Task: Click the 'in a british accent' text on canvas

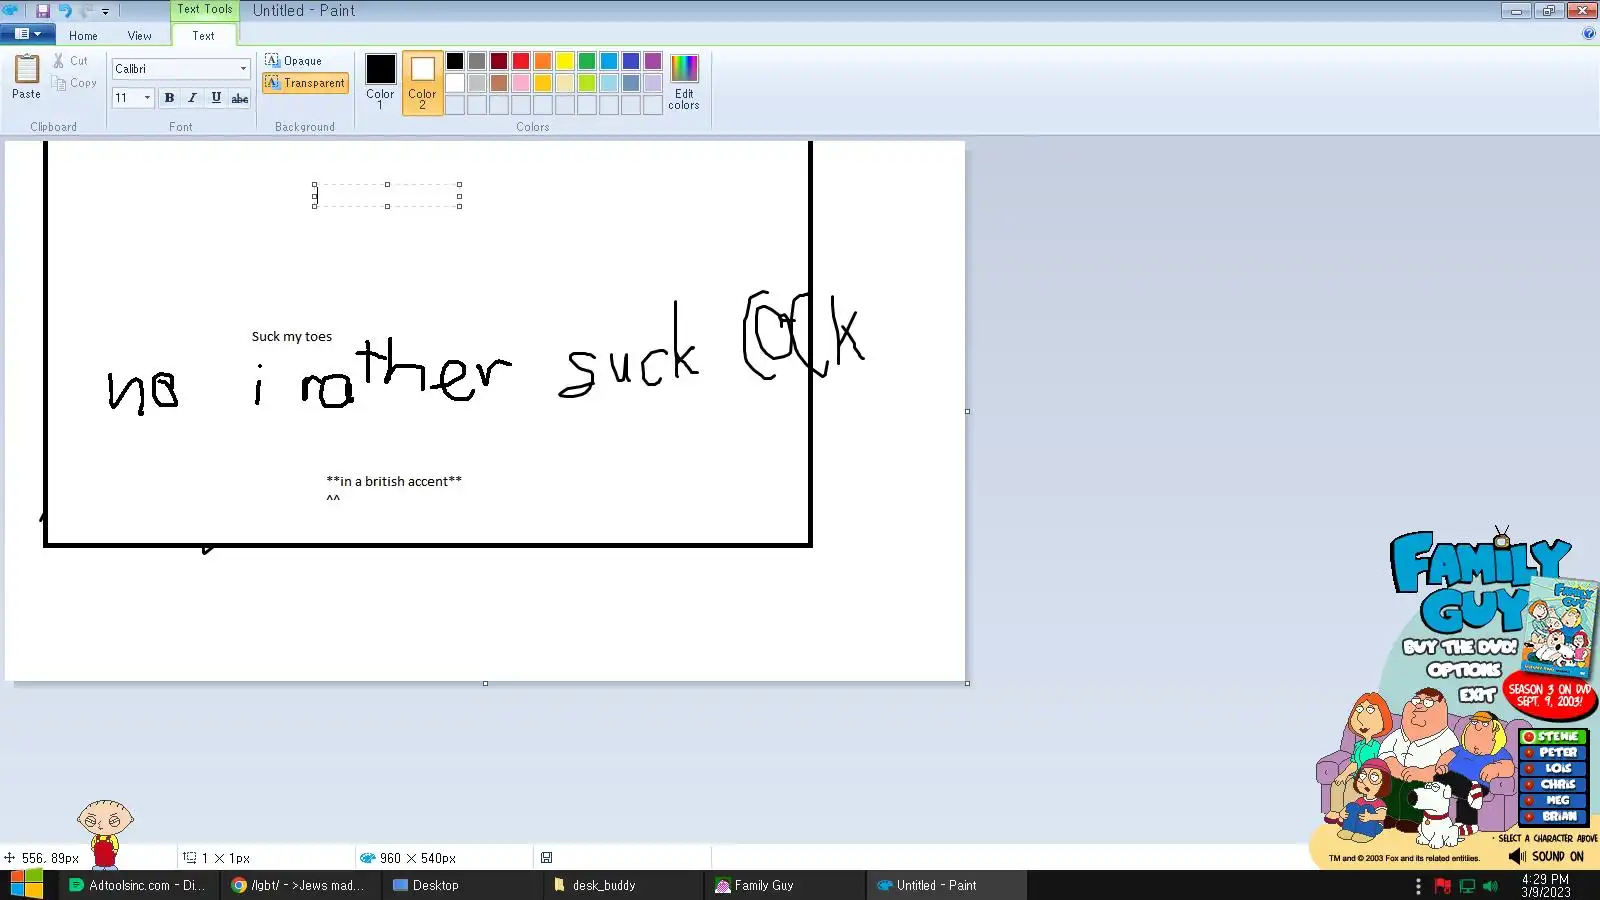Action: 394,481
